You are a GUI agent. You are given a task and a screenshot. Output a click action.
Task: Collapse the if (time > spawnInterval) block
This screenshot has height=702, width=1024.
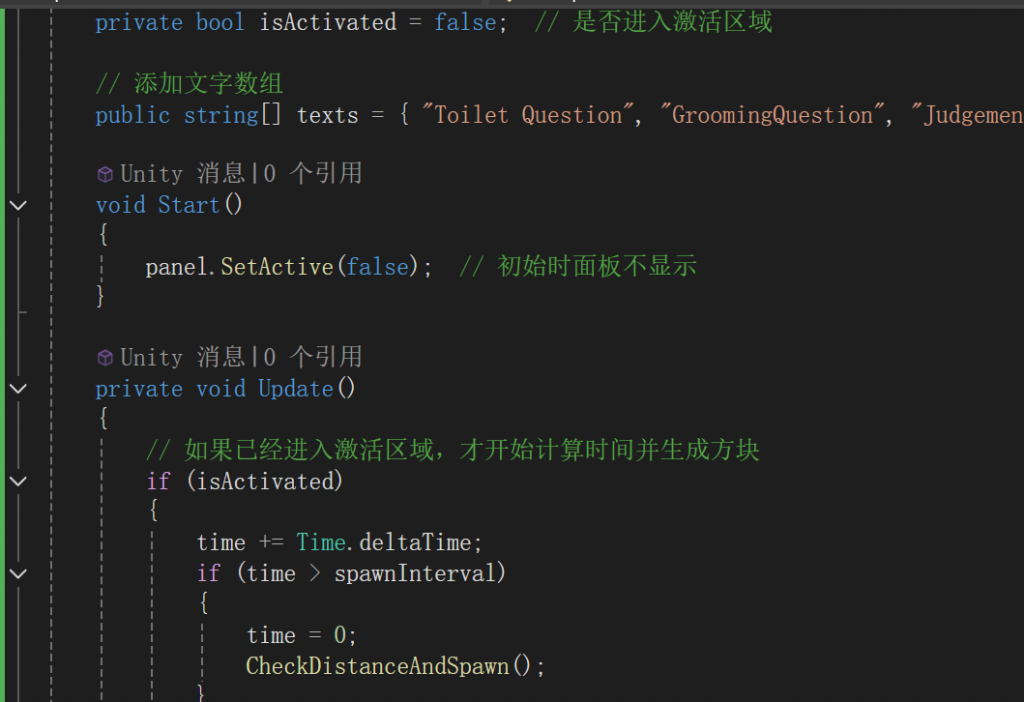18,574
